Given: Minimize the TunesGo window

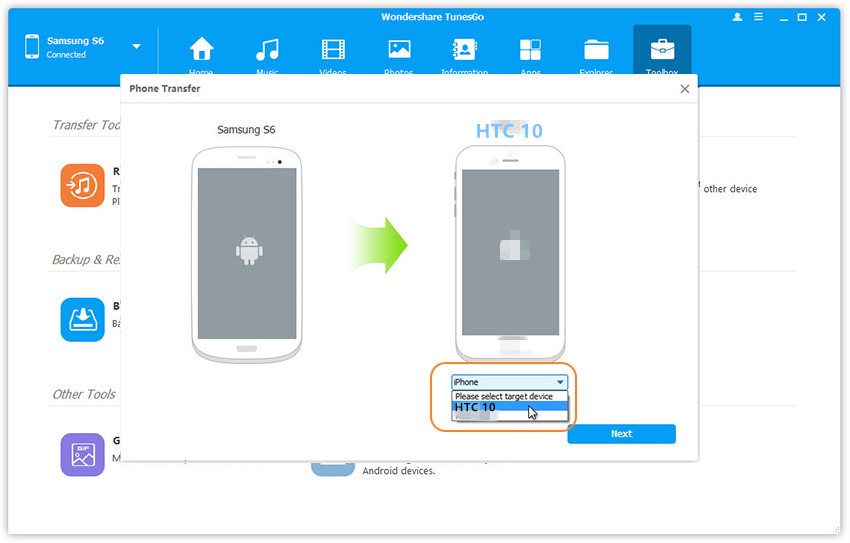Looking at the screenshot, I should [783, 18].
